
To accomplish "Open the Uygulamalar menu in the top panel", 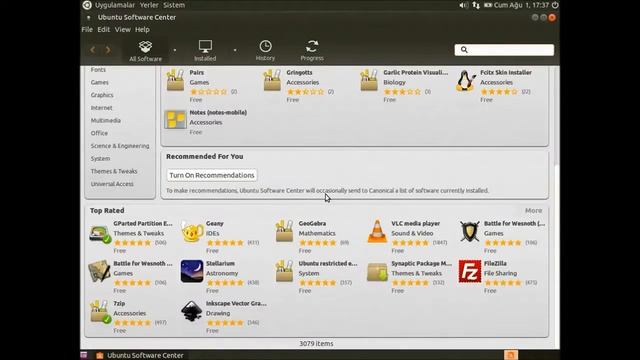I will pyautogui.click(x=115, y=5).
